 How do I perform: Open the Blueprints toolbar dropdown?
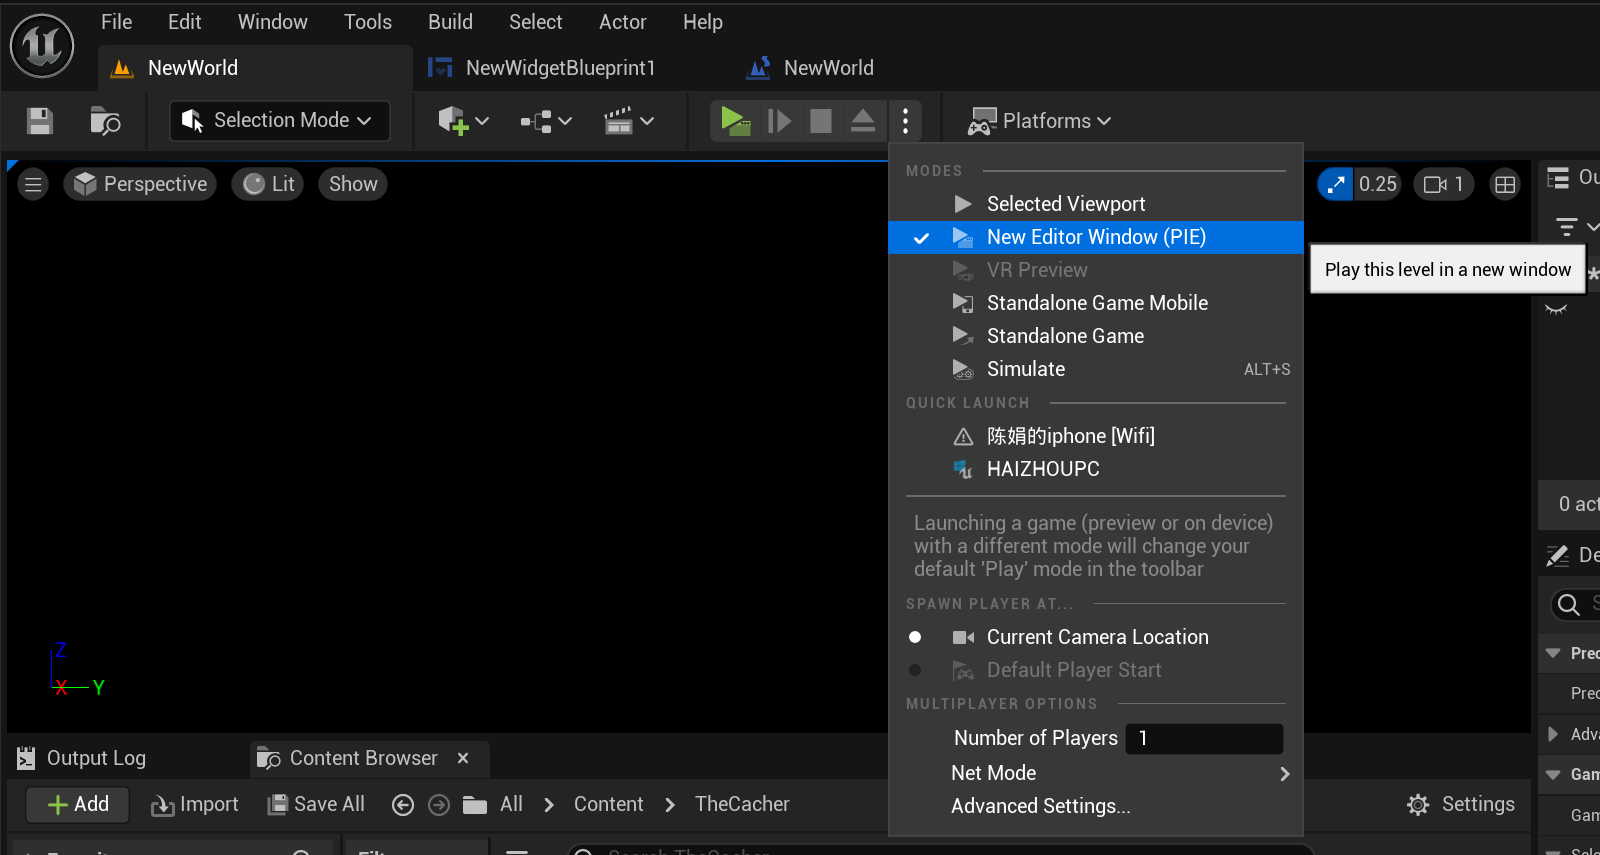coord(546,121)
